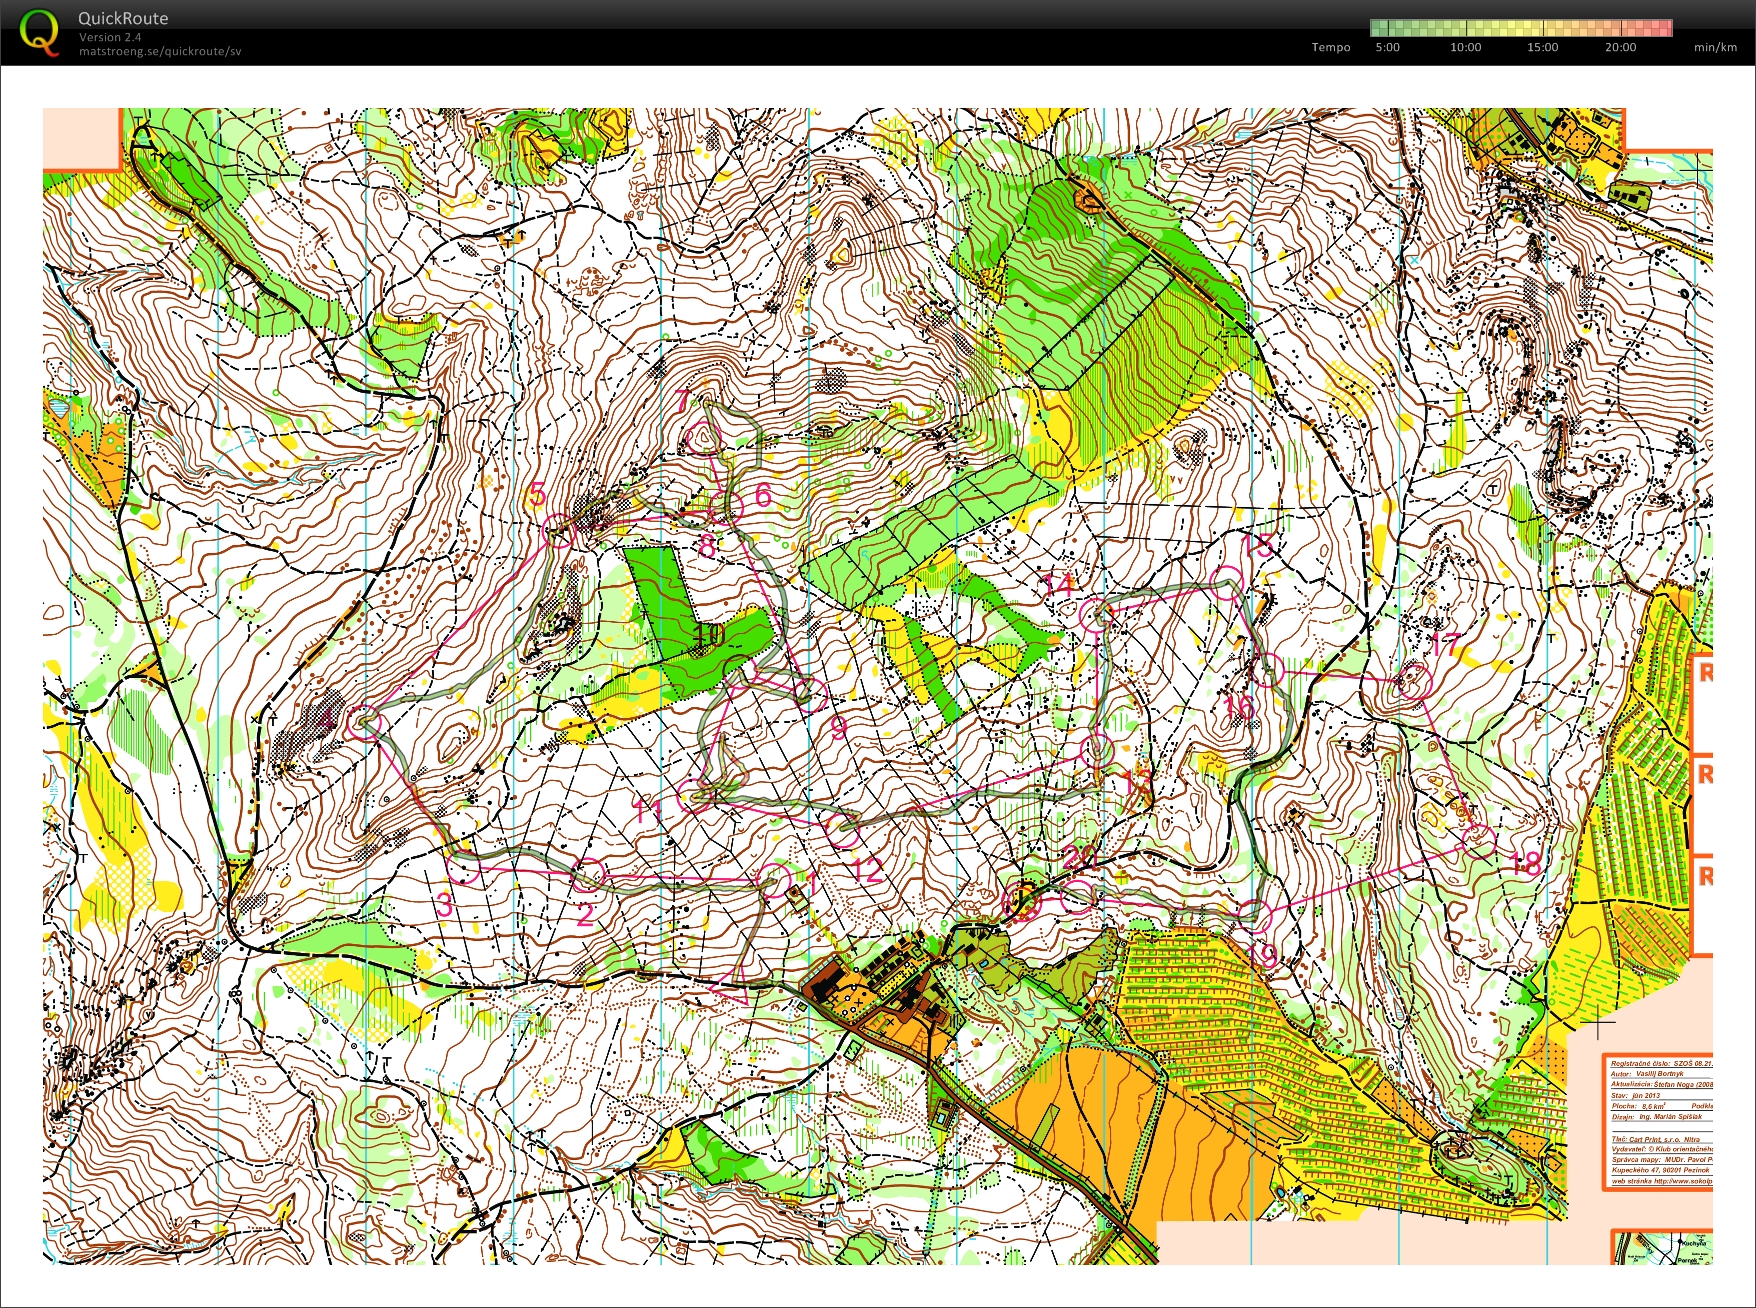Click the start triangle on the map

[735, 985]
